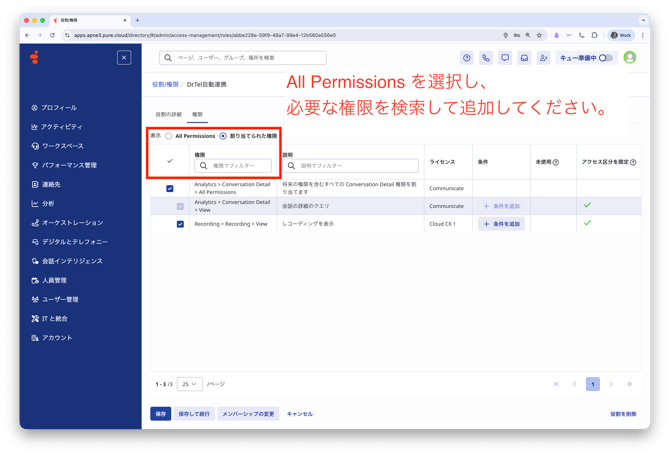This screenshot has height=455, width=670.
Task: Click the メンバーシップの変更 button
Action: [248, 414]
